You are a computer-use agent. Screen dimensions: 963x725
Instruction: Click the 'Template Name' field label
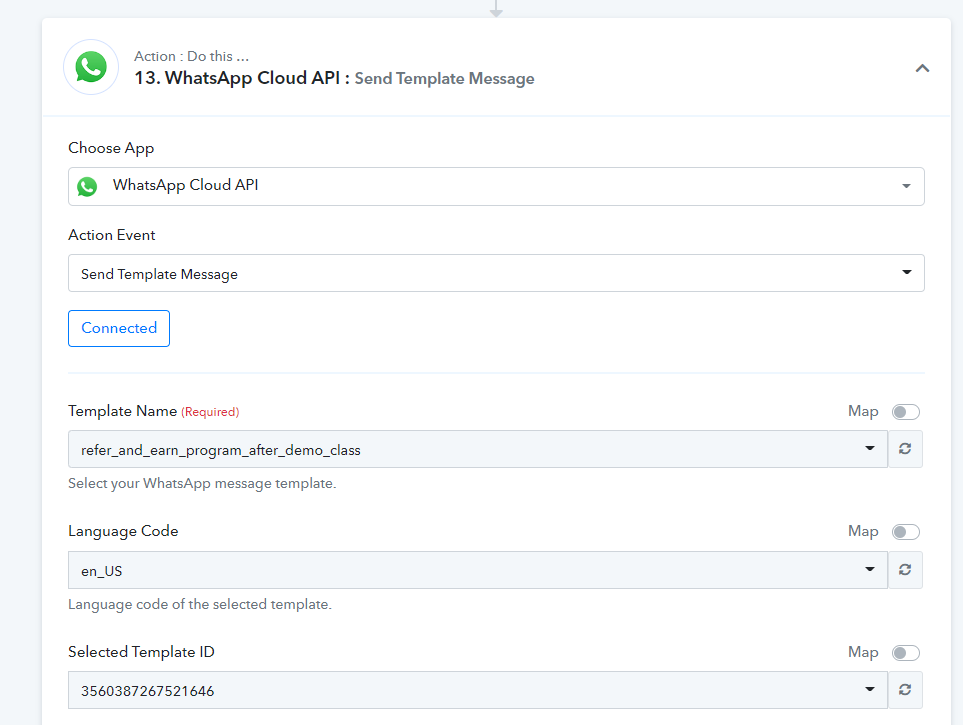coord(122,411)
